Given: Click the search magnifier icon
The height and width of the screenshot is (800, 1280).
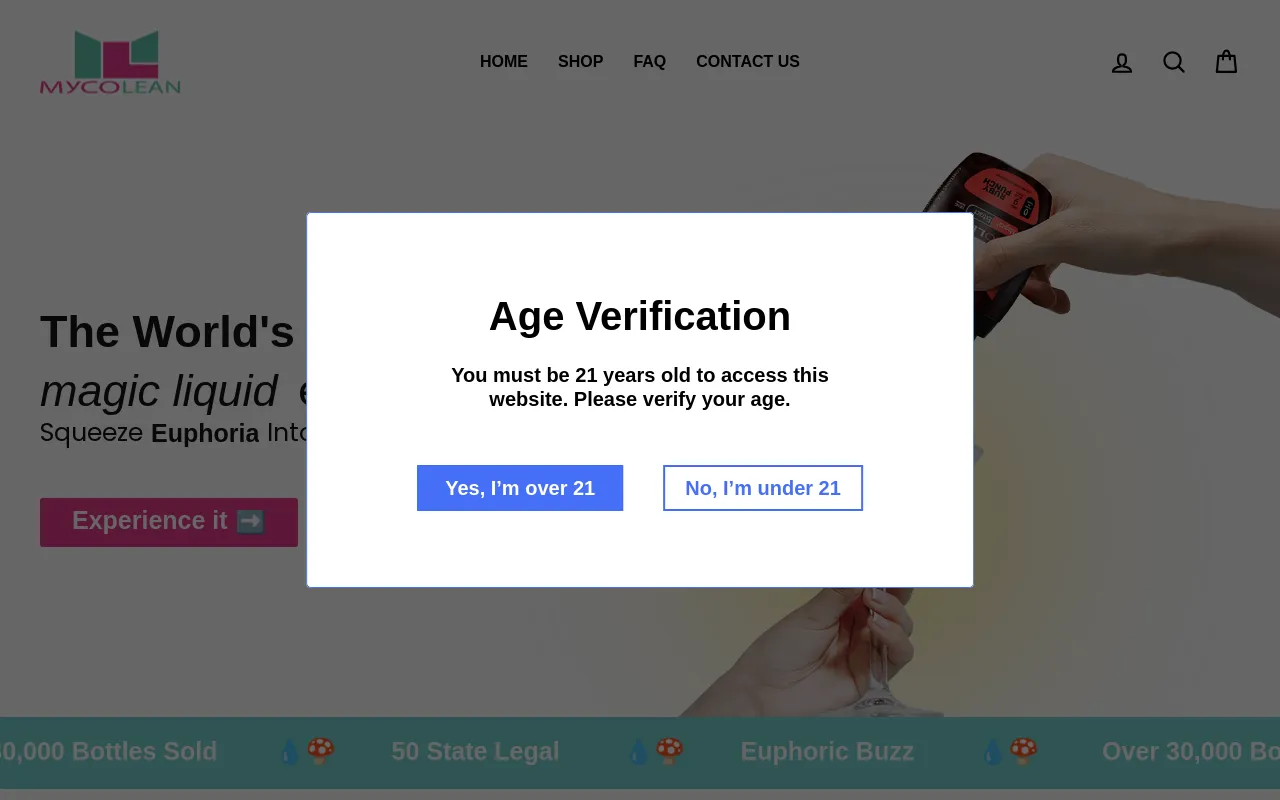Looking at the screenshot, I should click(1174, 62).
